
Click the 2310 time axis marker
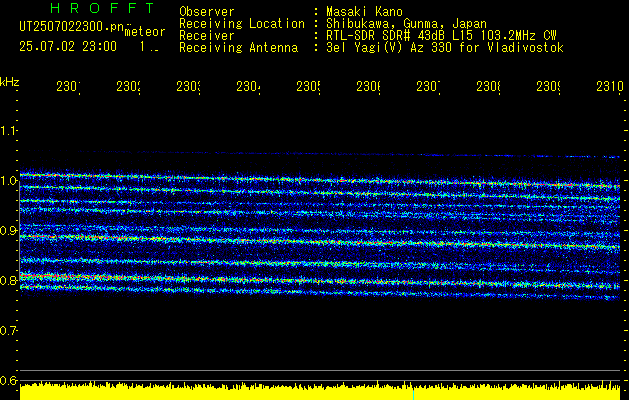[x=609, y=86]
